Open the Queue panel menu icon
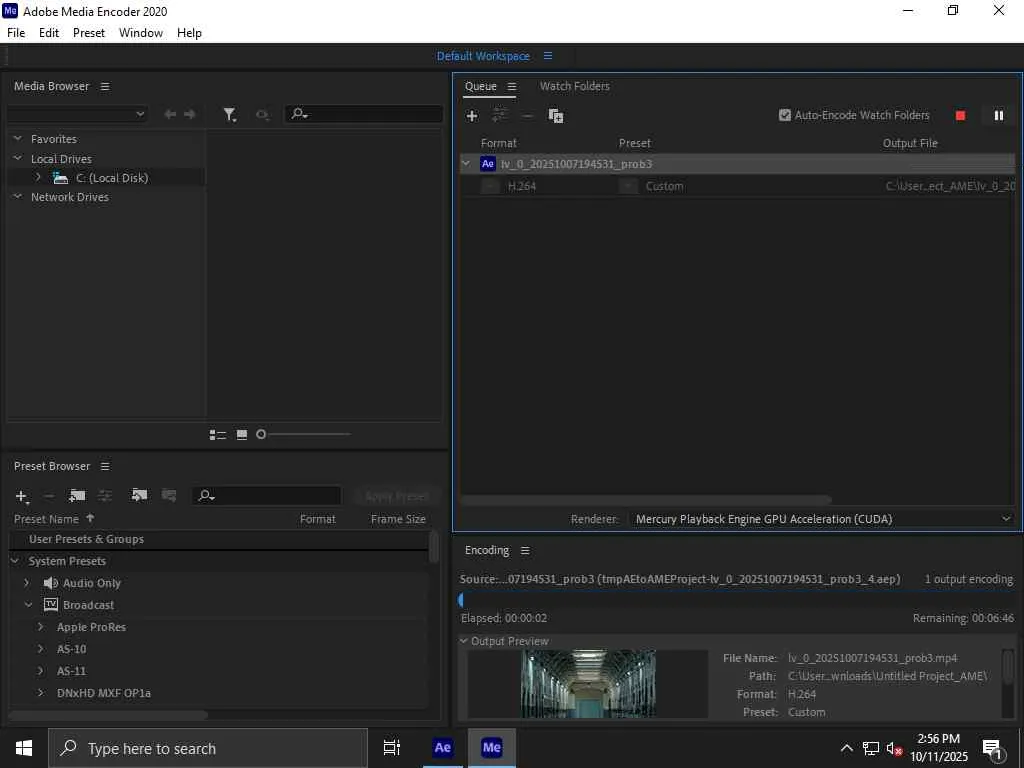 coord(512,86)
